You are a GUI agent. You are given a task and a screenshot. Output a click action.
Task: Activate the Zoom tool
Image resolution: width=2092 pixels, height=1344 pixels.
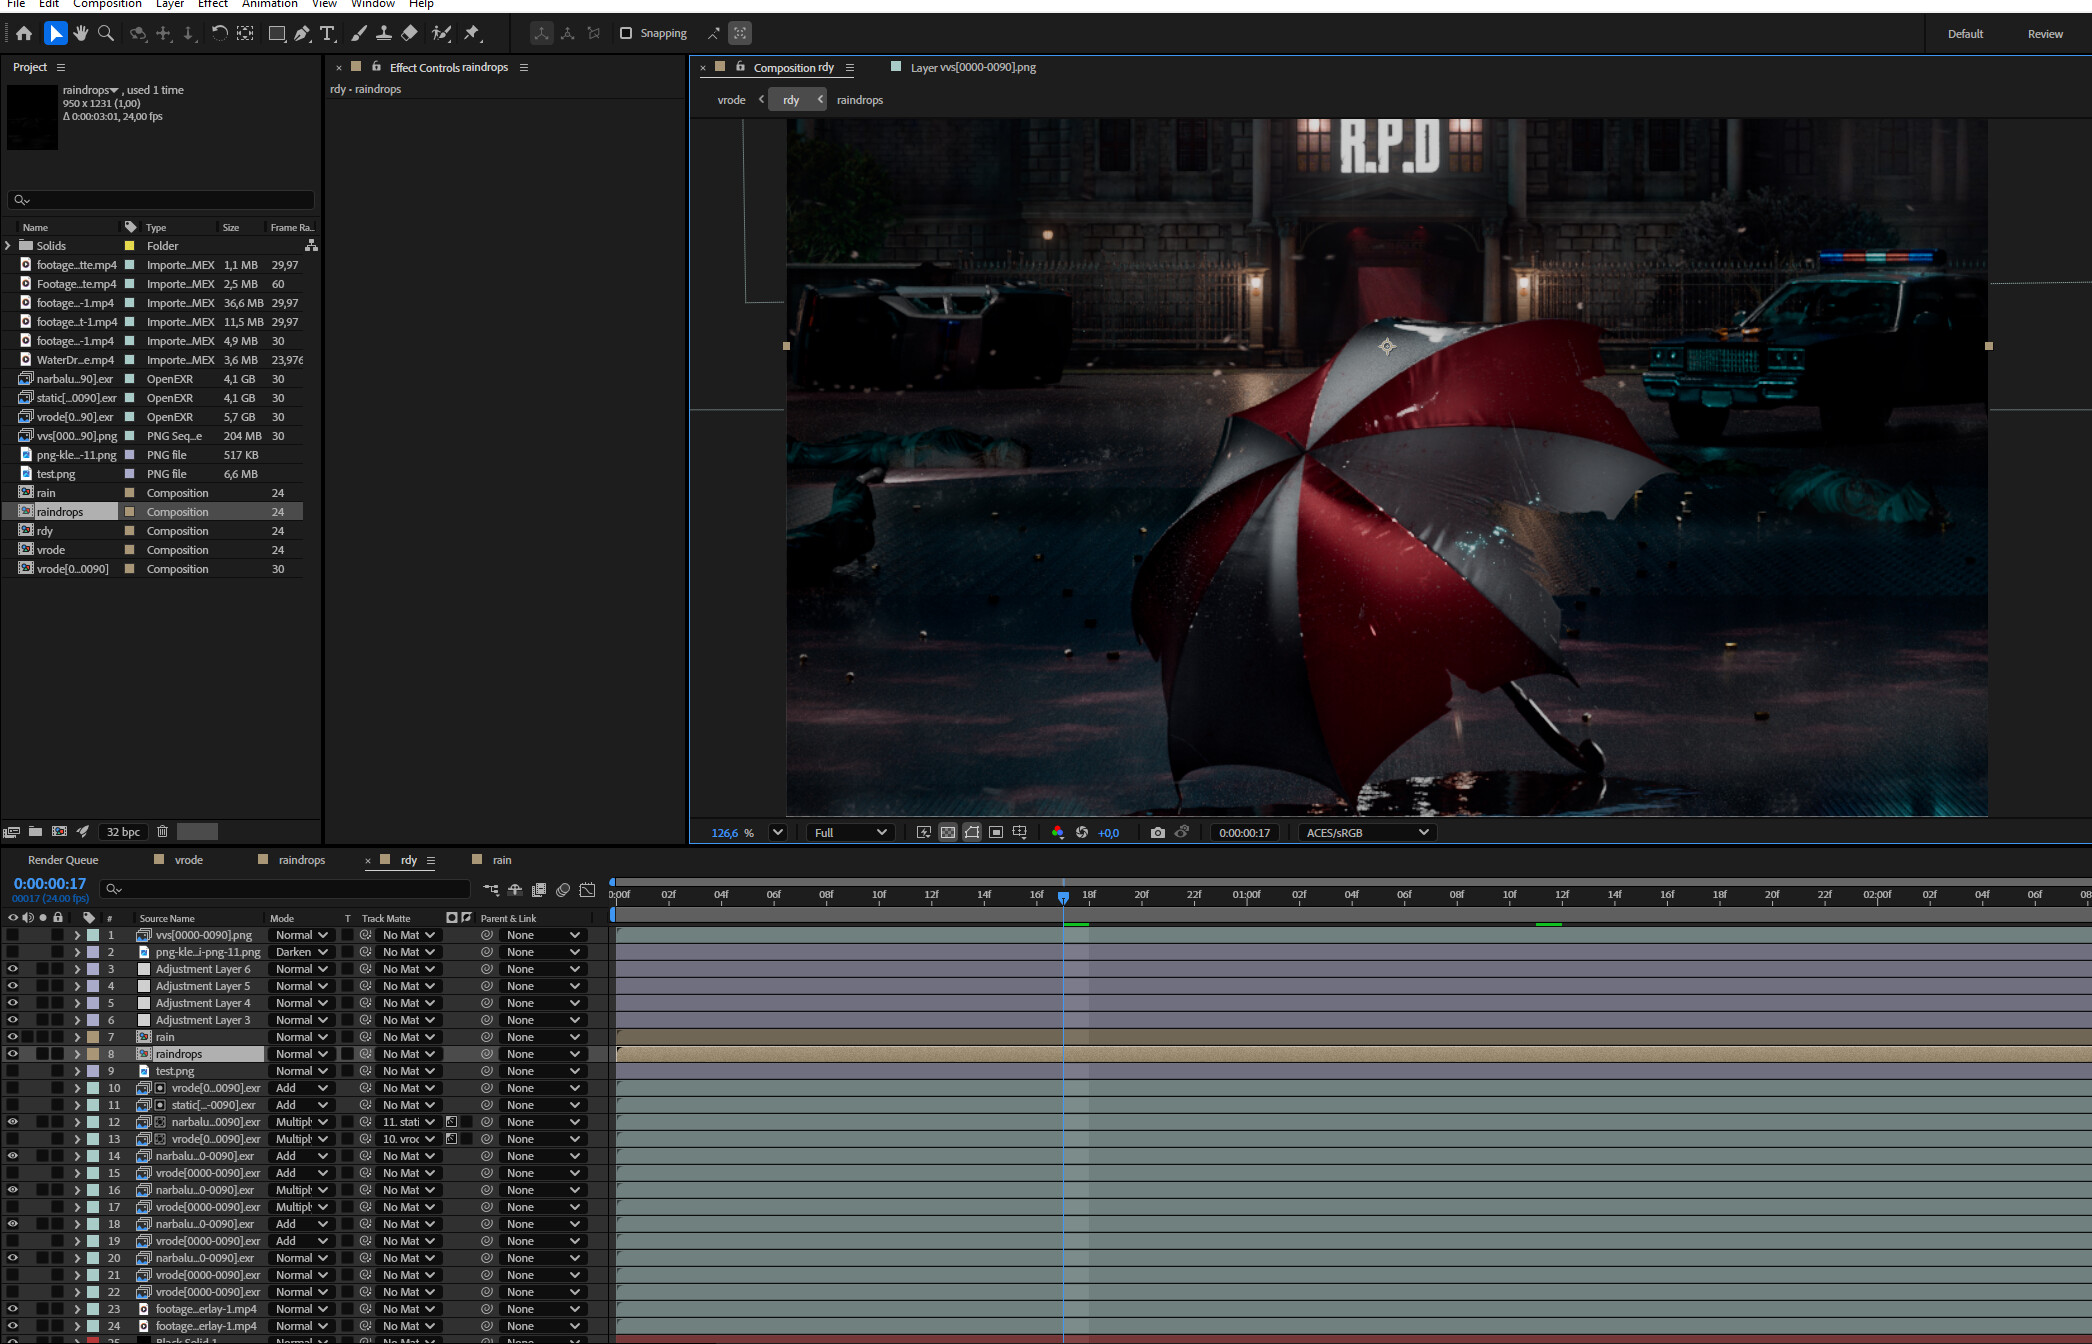coord(105,33)
